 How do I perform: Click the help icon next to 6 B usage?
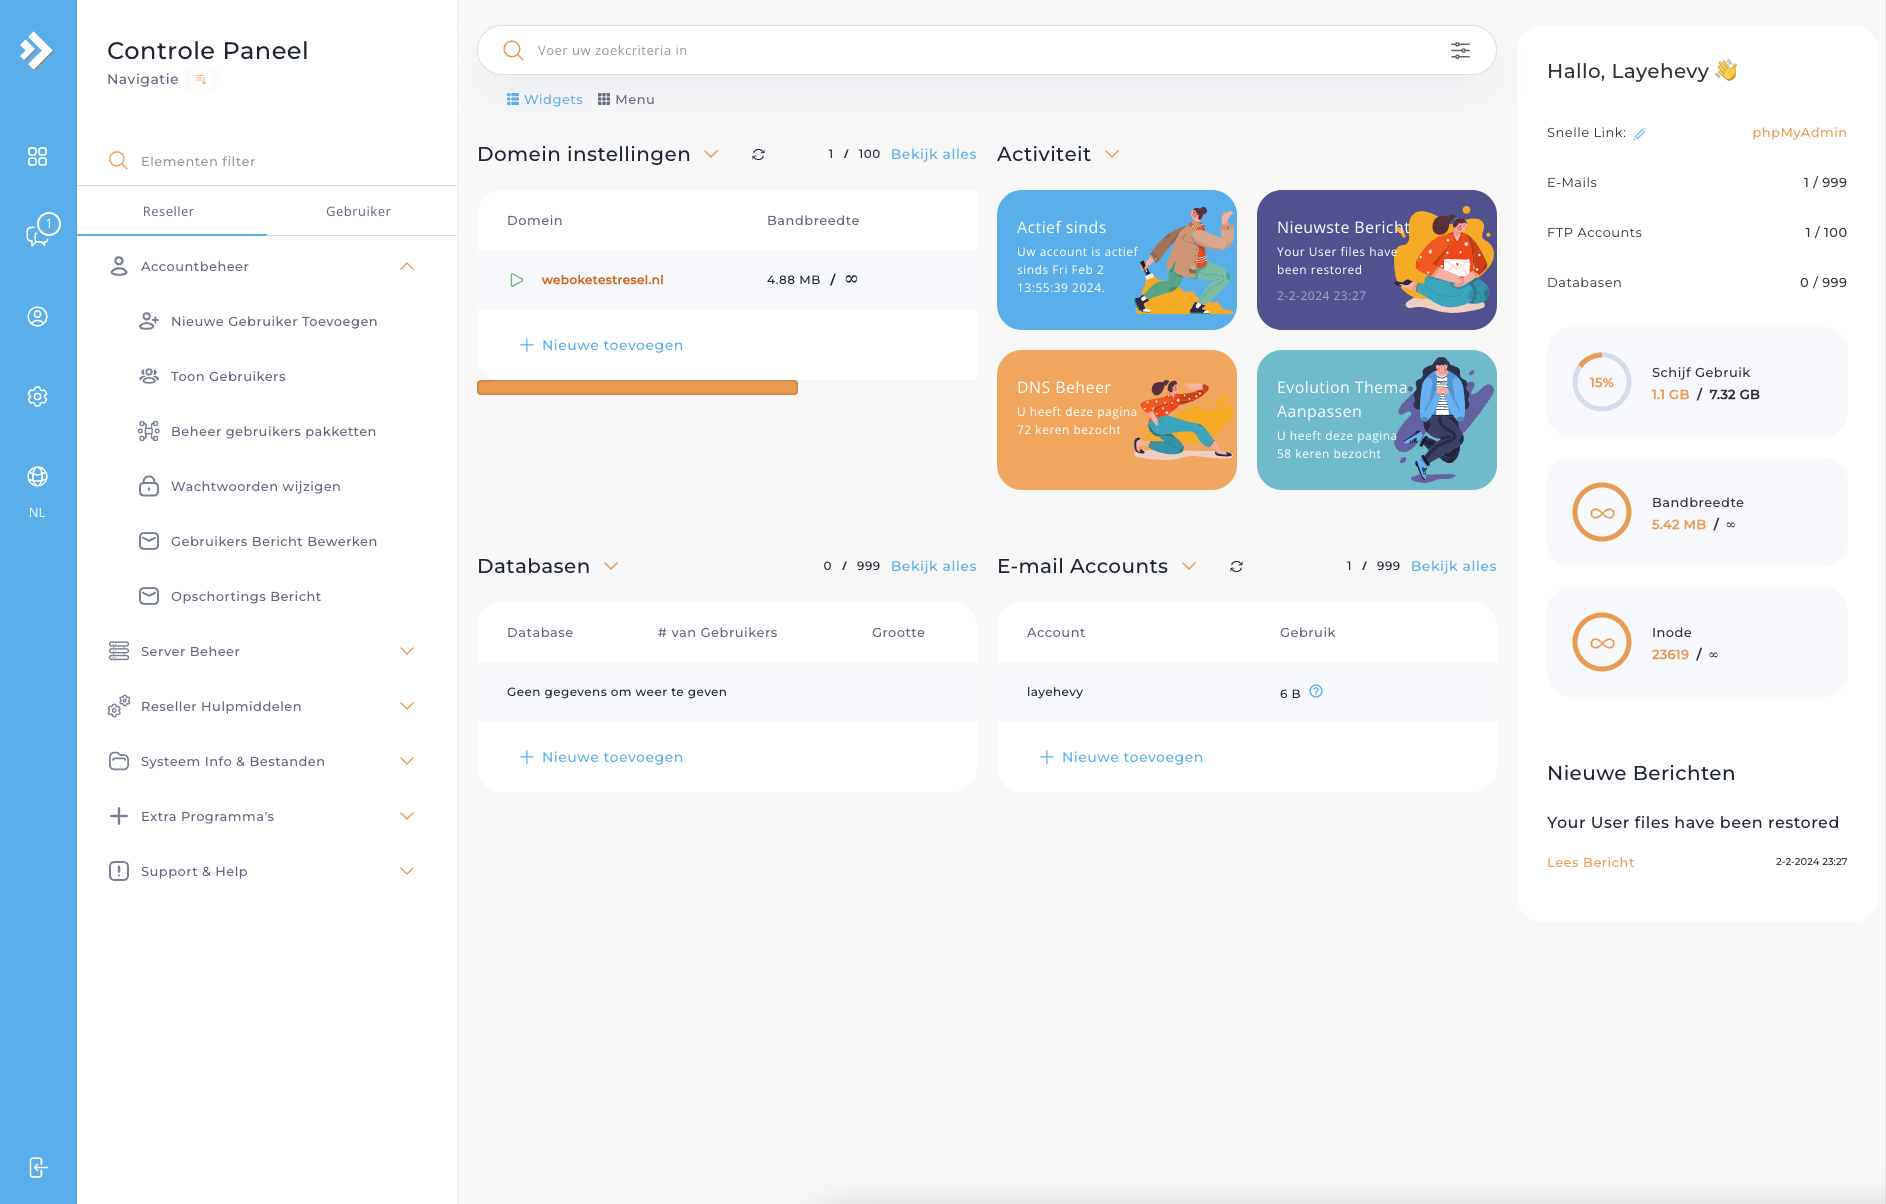coord(1317,690)
